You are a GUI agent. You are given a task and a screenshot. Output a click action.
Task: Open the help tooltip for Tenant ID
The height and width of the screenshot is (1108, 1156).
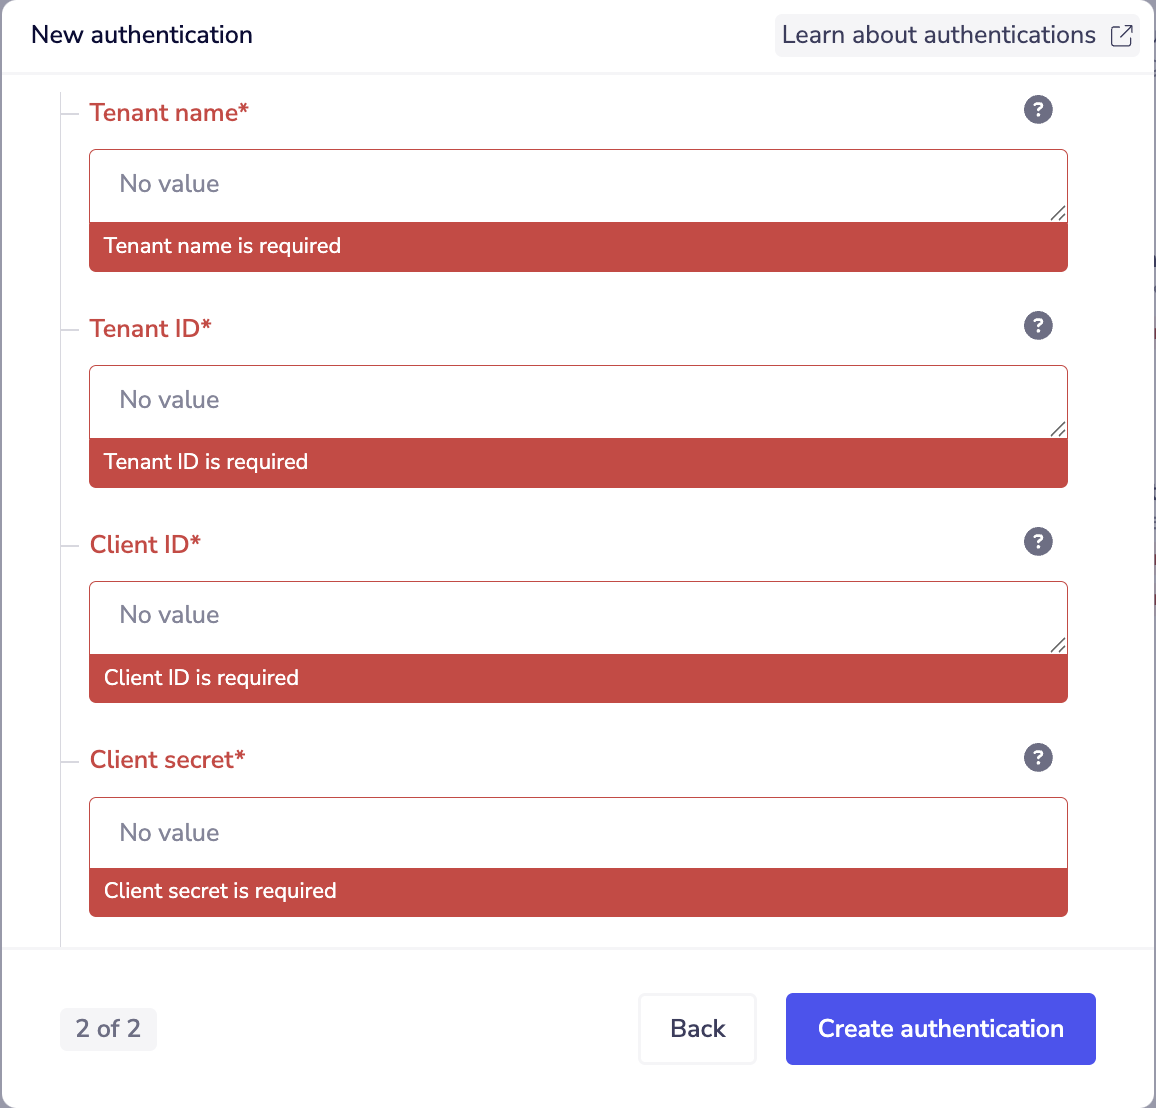tap(1038, 326)
